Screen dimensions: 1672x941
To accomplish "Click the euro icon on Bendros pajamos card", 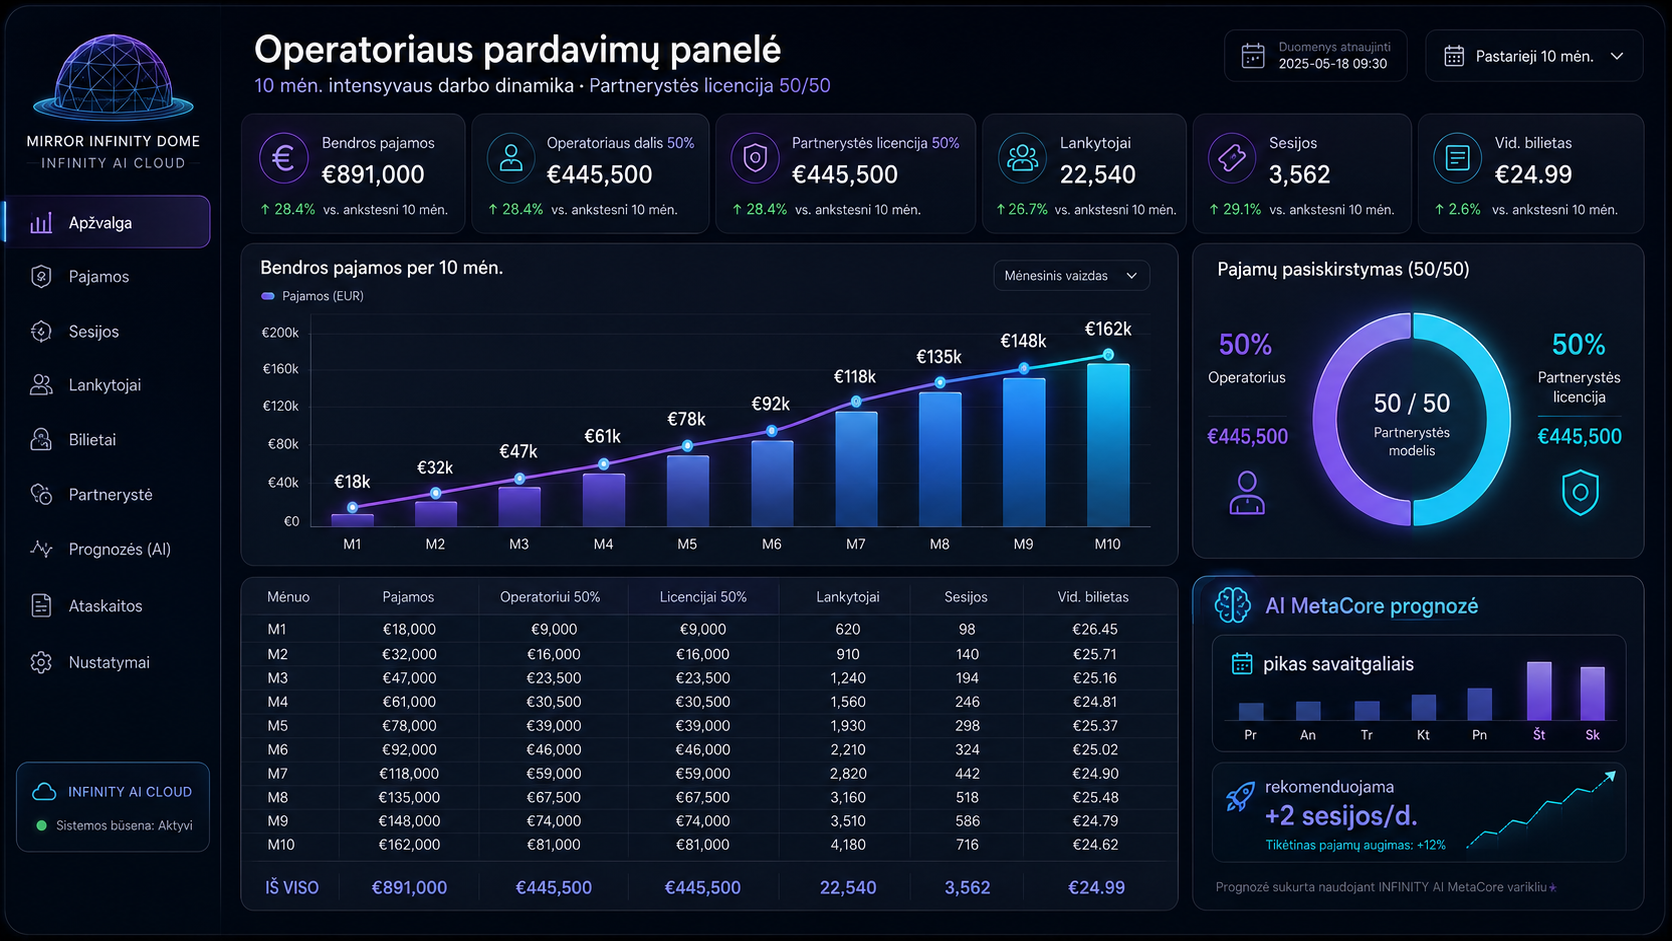I will tap(283, 158).
